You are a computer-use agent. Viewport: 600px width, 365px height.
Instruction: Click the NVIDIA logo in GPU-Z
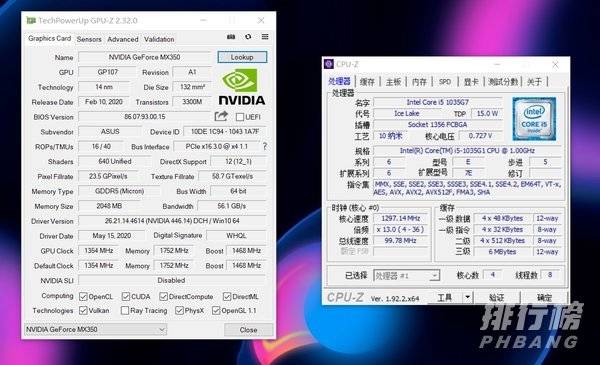pyautogui.click(x=242, y=87)
